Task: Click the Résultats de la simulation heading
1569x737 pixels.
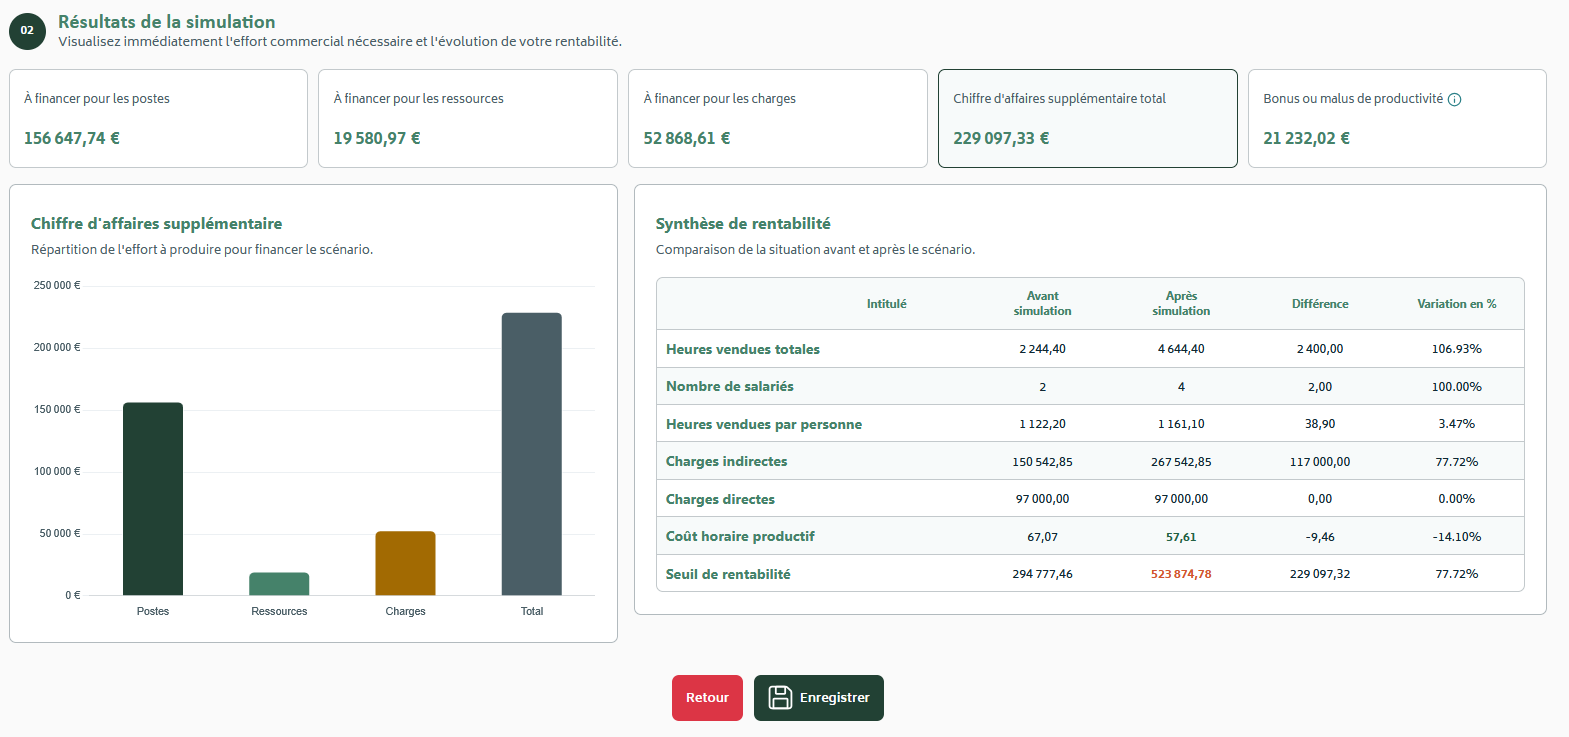Action: click(x=167, y=21)
